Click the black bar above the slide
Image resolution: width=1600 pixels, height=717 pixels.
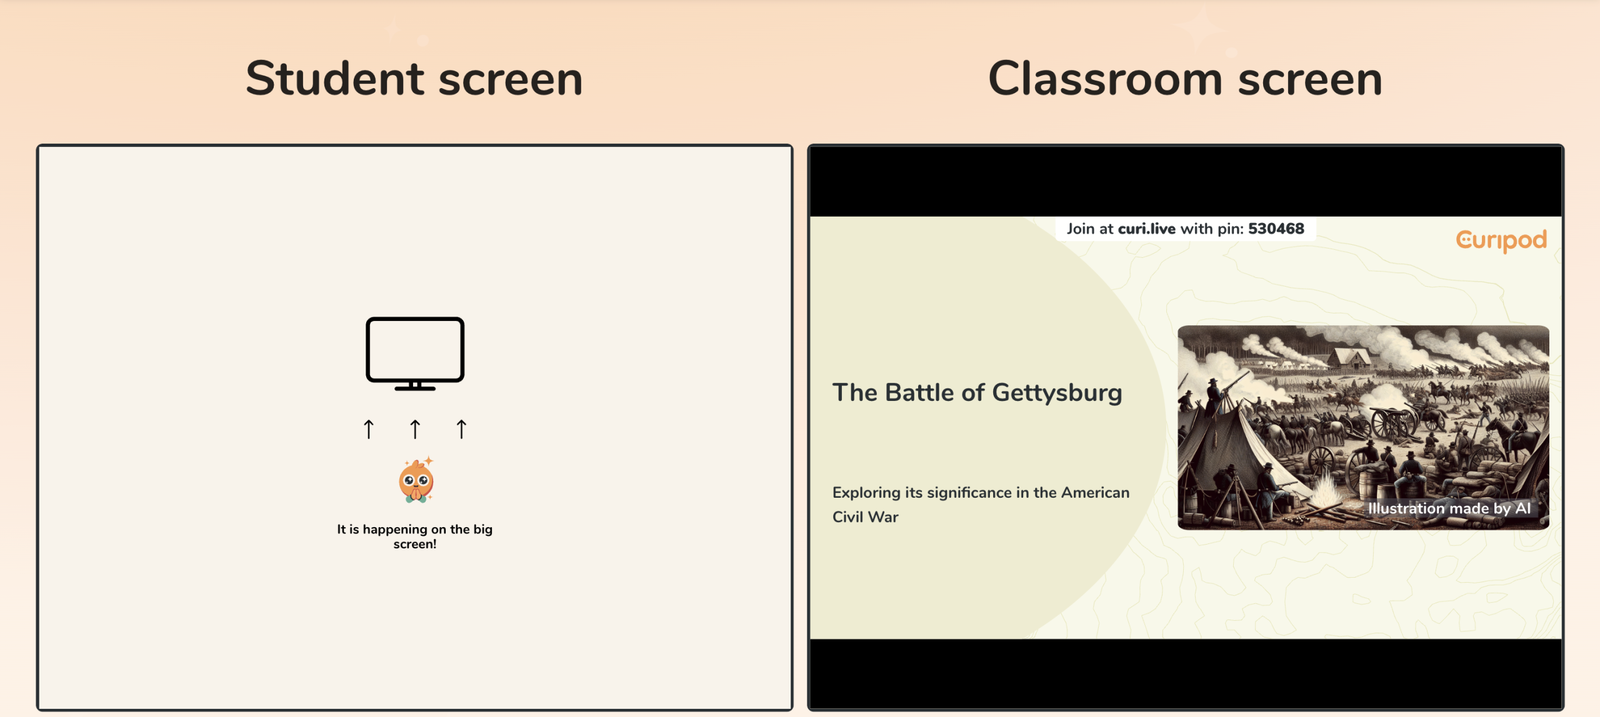1185,182
